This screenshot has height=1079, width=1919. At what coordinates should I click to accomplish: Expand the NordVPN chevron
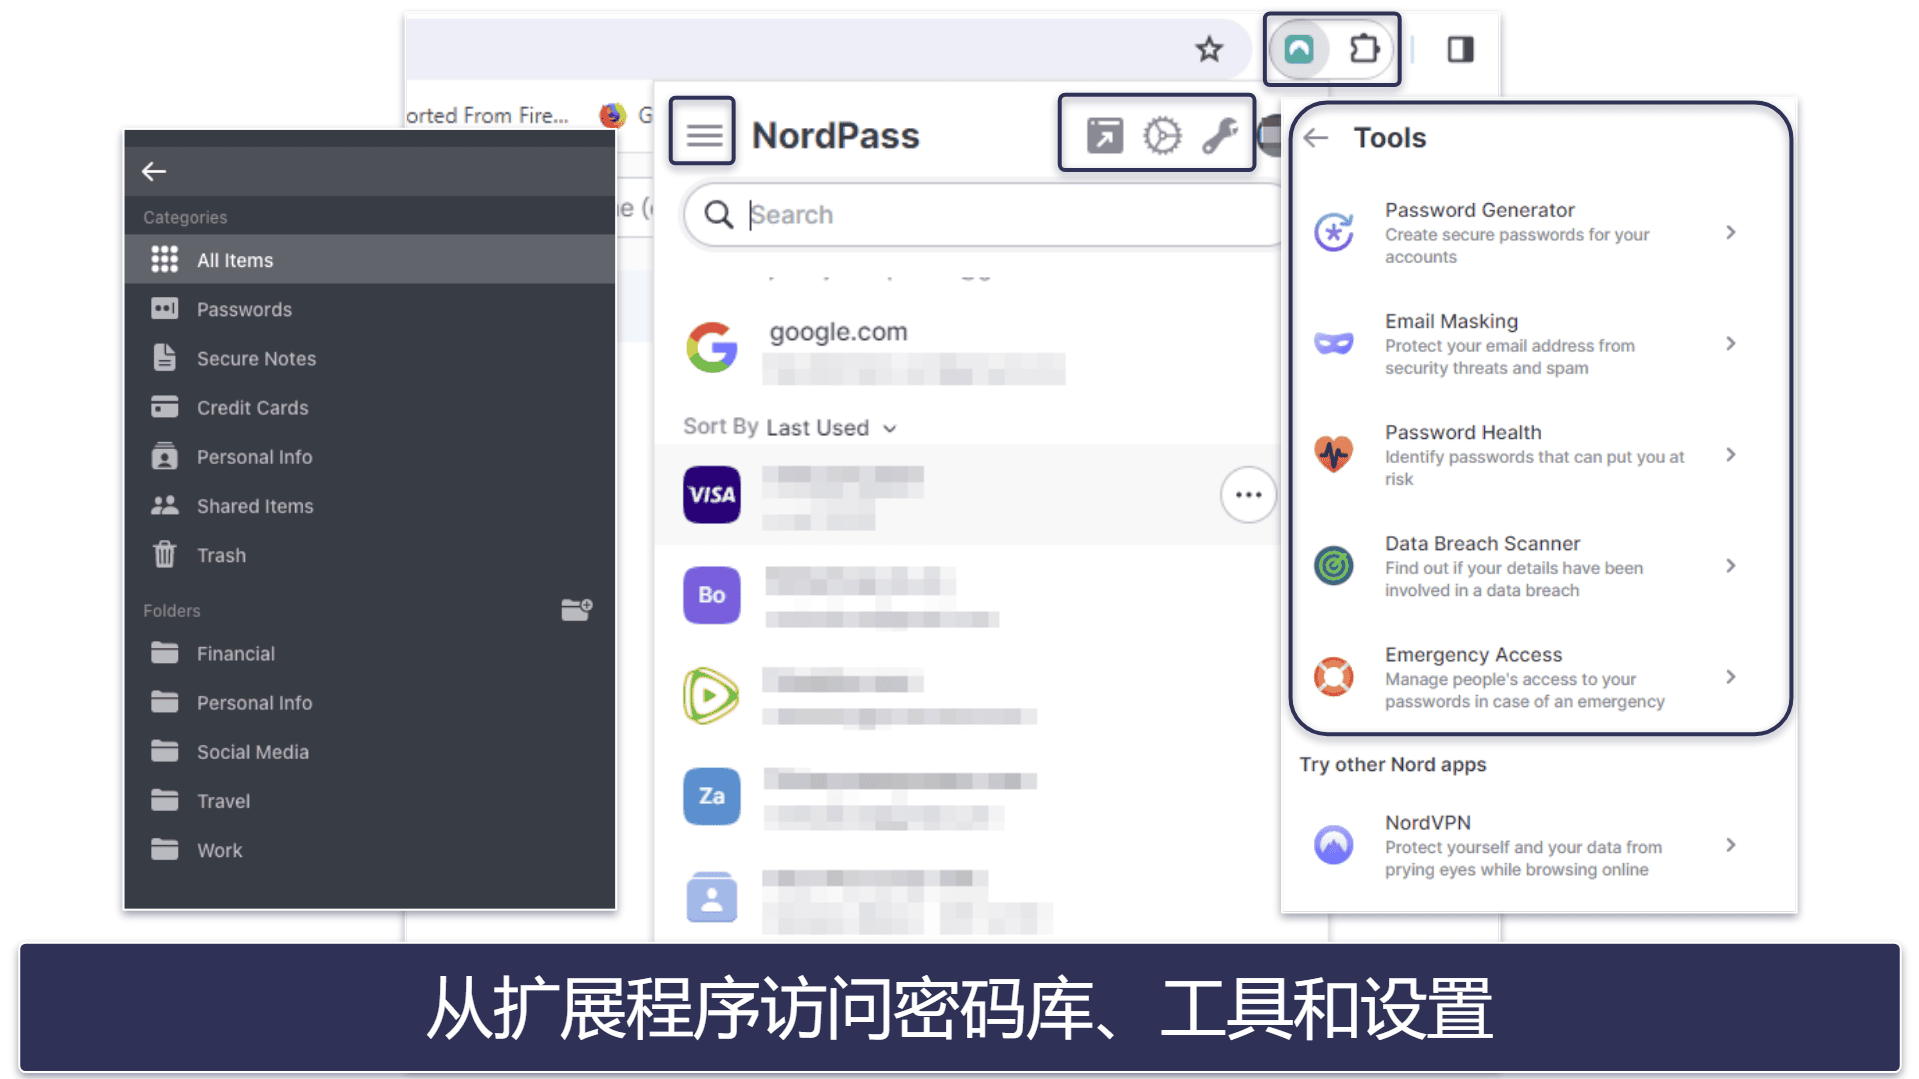pos(1731,845)
